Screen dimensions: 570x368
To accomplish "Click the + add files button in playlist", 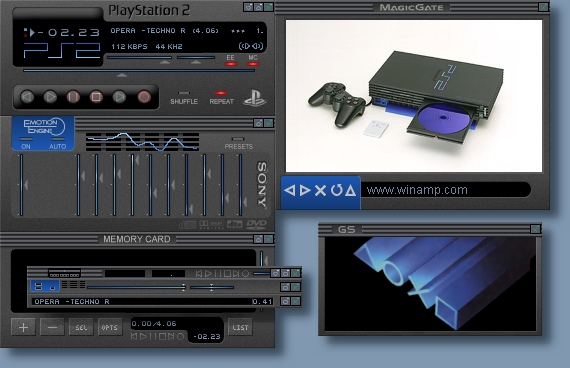I will click(23, 327).
